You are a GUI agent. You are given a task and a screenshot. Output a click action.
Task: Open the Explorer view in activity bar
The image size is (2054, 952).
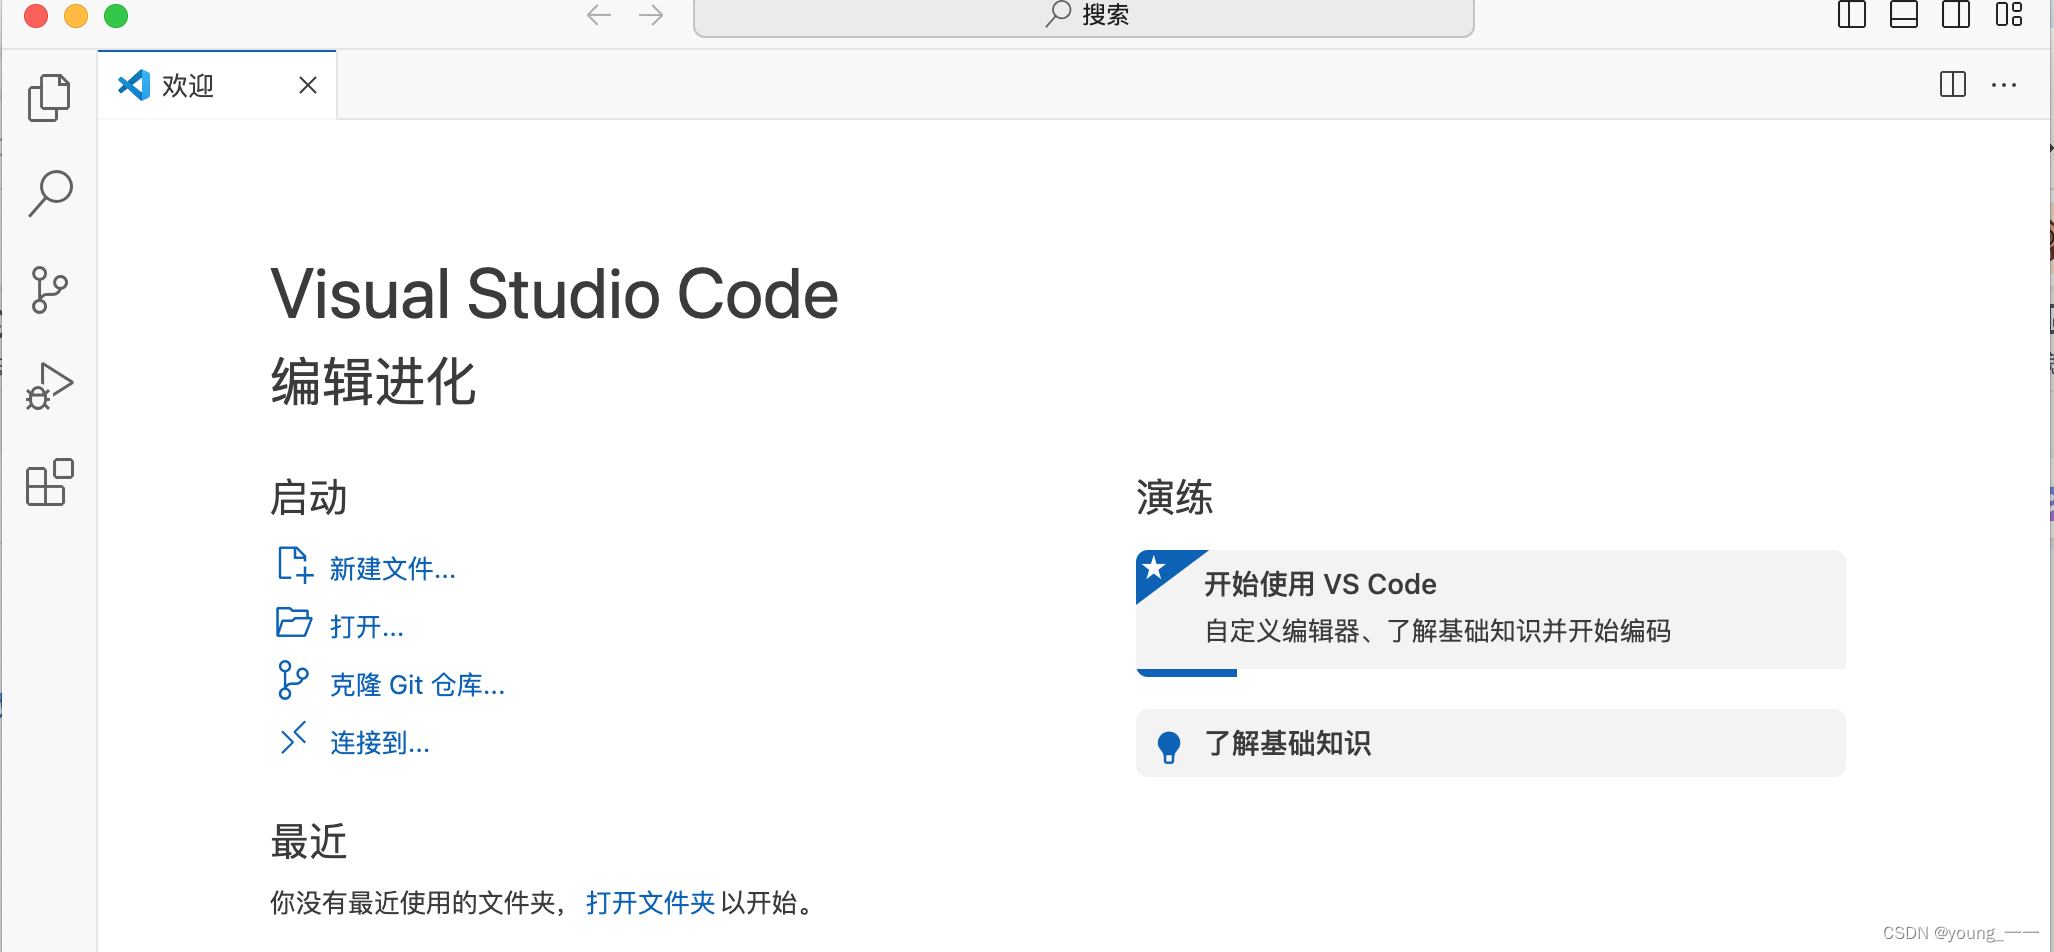coord(49,98)
